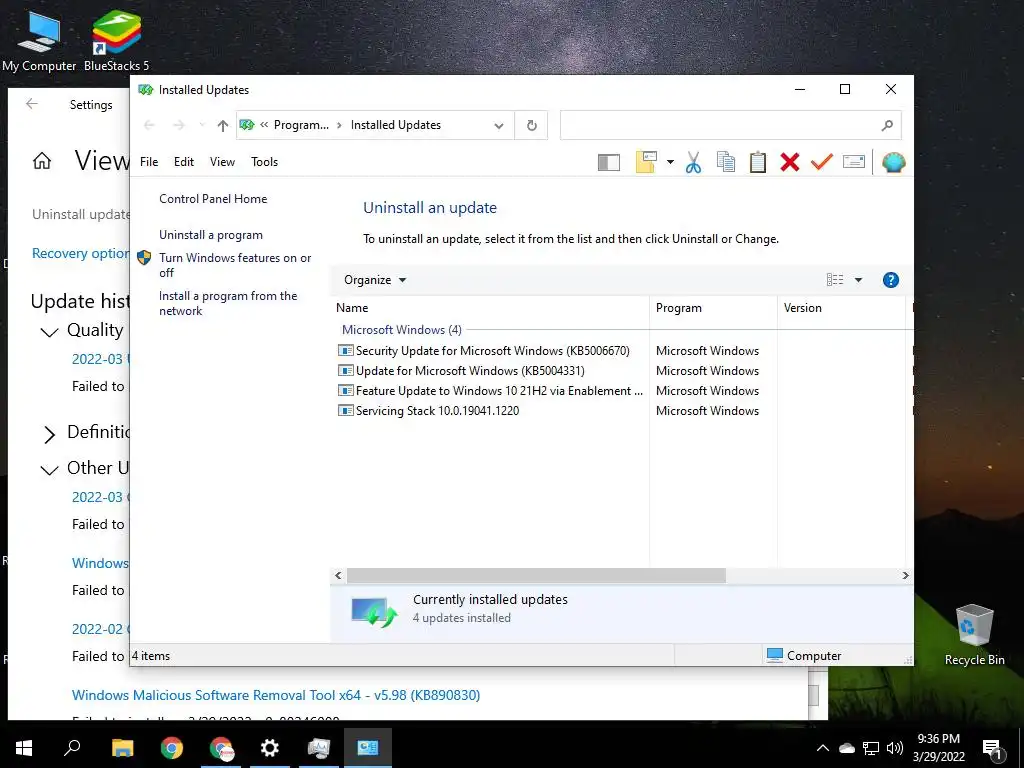The height and width of the screenshot is (768, 1024).
Task: Click the blue shell globe icon
Action: pyautogui.click(x=893, y=162)
